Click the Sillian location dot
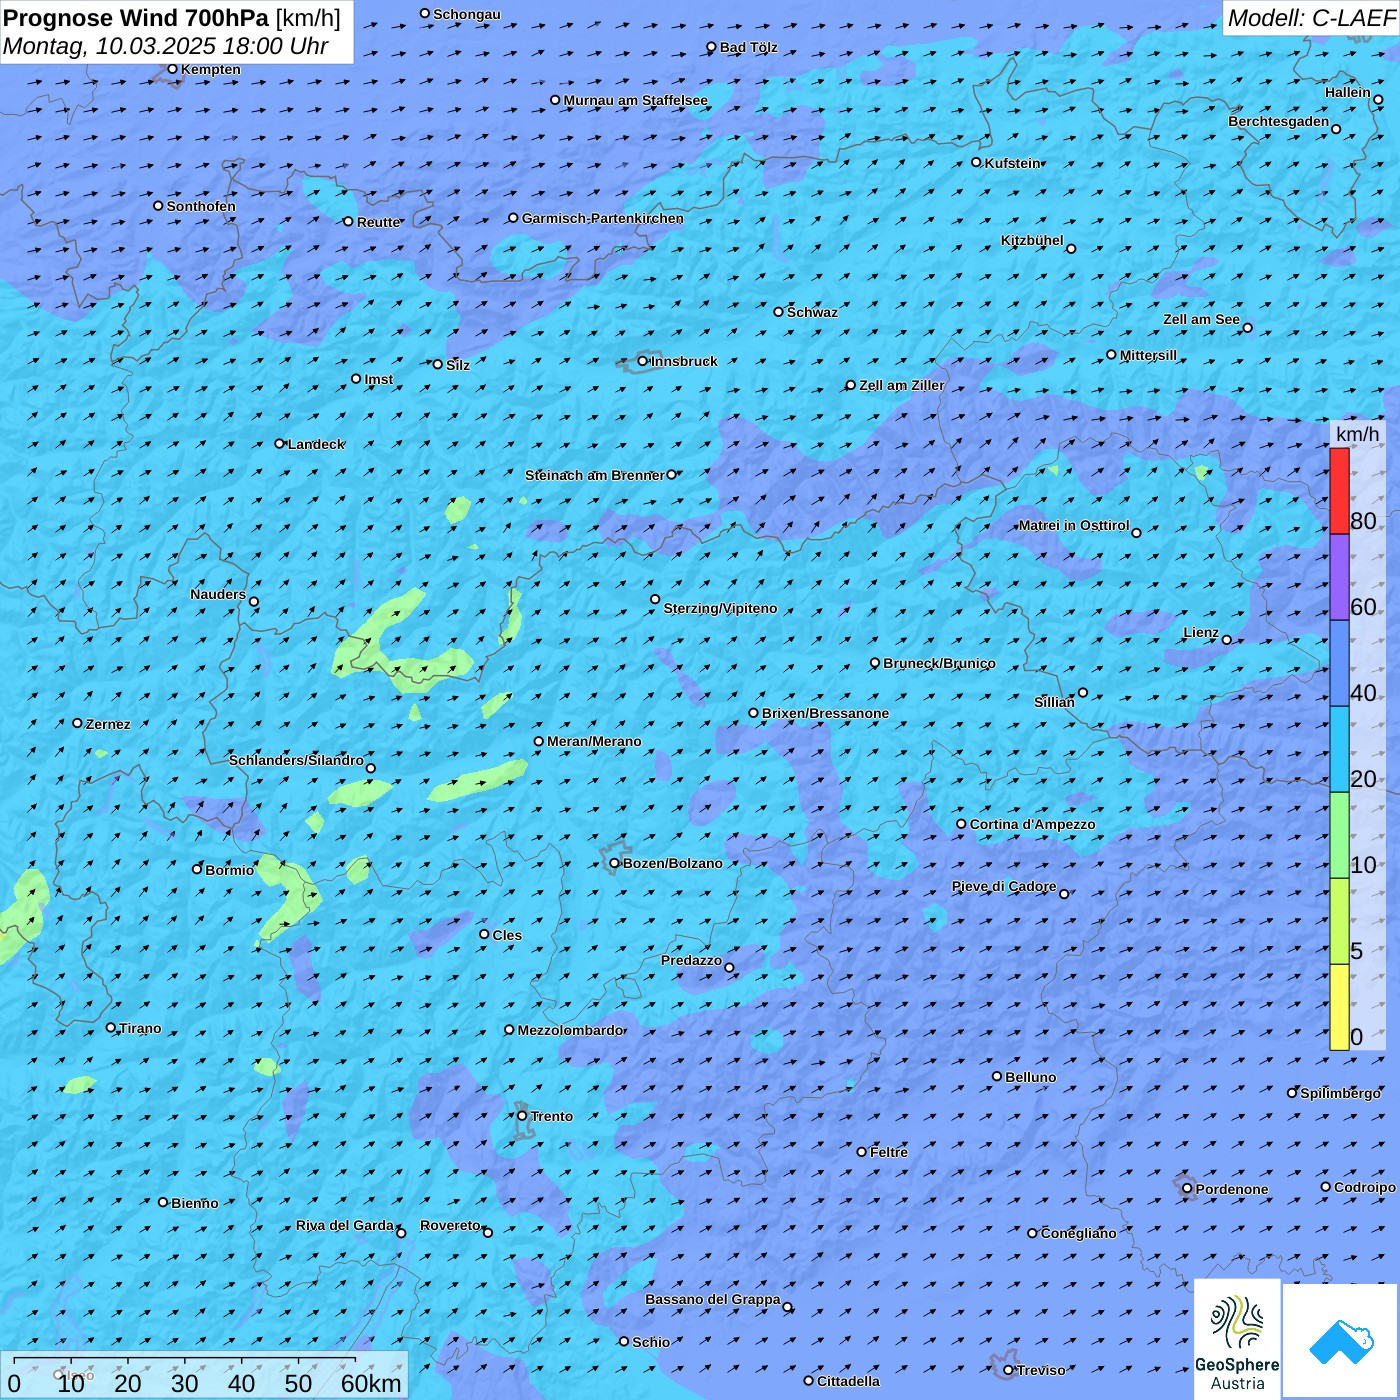The image size is (1400, 1400). coord(1083,692)
